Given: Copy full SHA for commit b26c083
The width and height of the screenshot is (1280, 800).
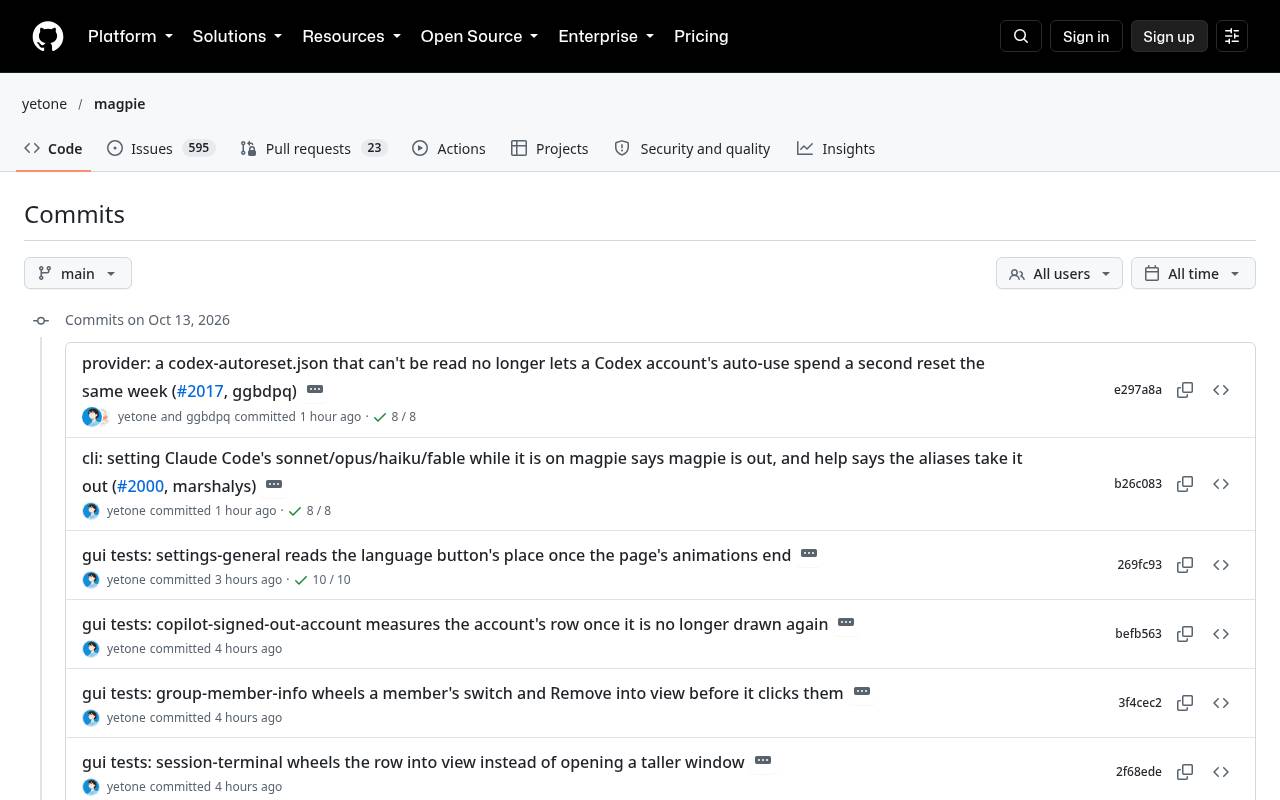Looking at the screenshot, I should click(x=1185, y=484).
